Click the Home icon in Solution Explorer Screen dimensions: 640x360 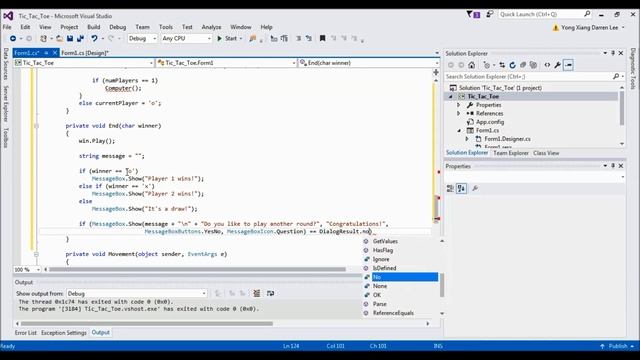(471, 65)
